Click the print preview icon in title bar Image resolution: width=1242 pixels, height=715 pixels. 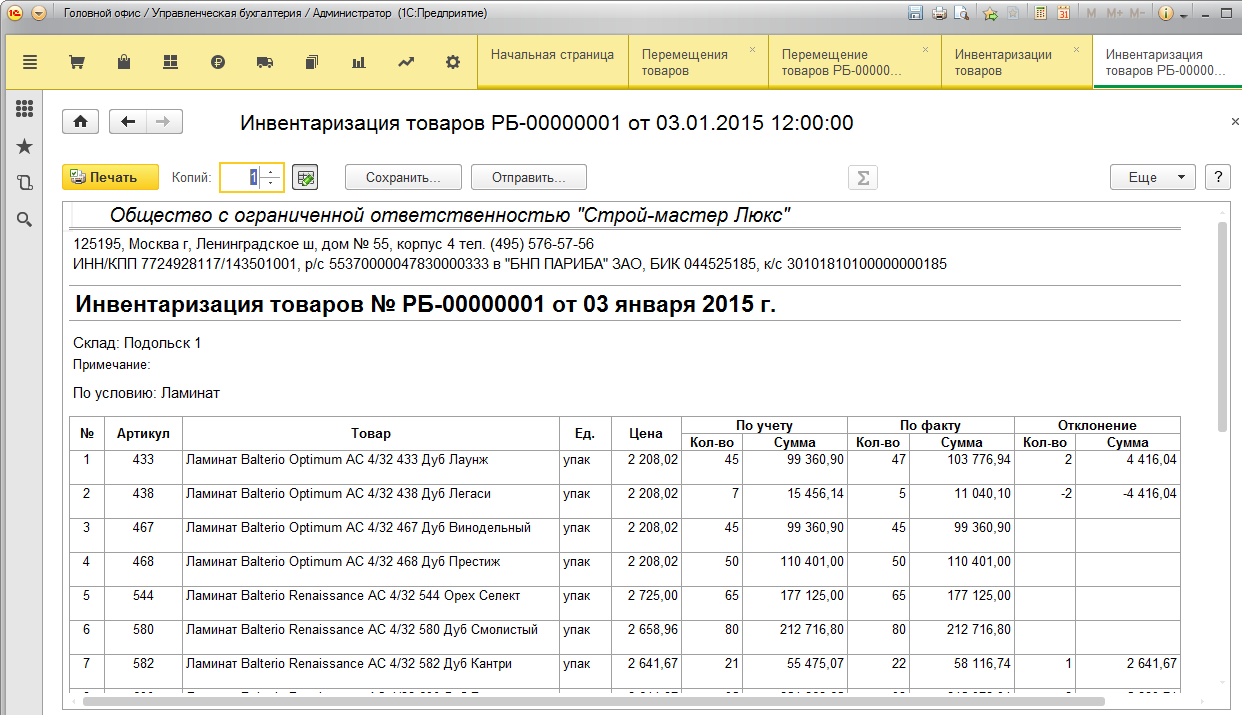point(962,13)
